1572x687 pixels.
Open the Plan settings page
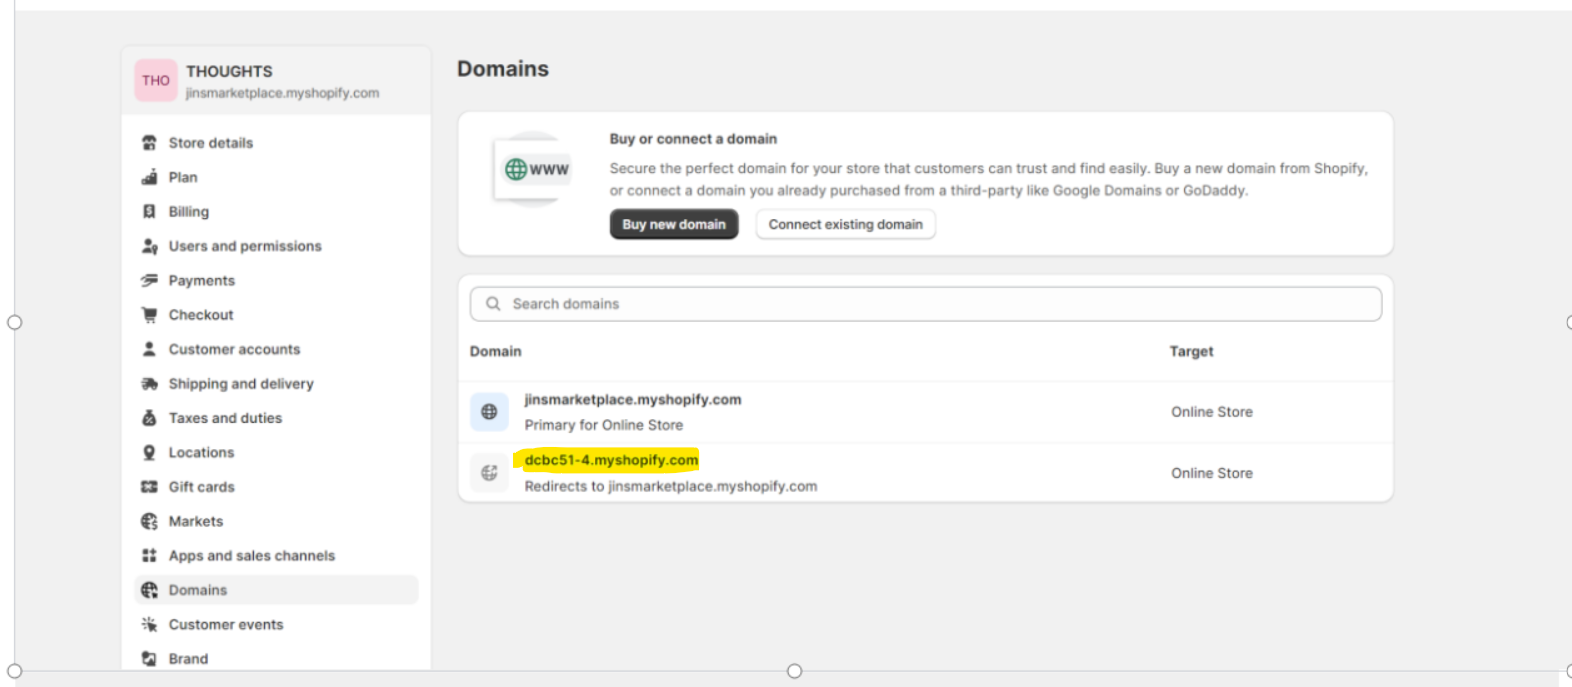[183, 177]
